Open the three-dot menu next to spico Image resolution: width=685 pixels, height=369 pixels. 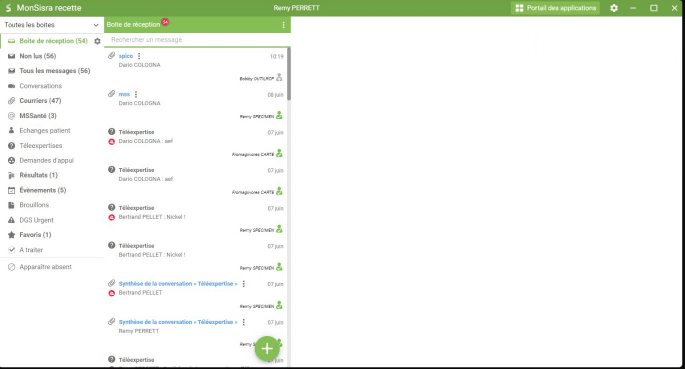[139, 56]
